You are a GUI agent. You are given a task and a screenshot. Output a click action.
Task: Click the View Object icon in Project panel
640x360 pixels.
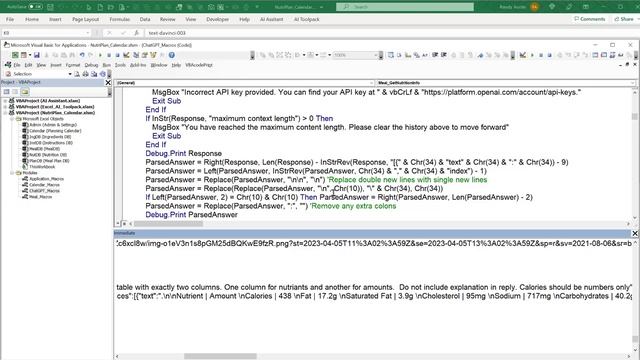16,92
